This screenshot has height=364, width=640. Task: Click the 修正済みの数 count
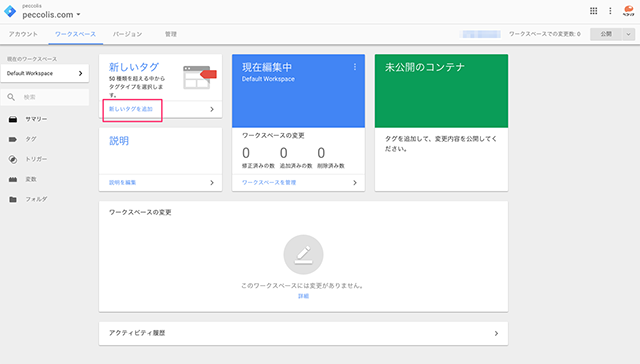246,153
